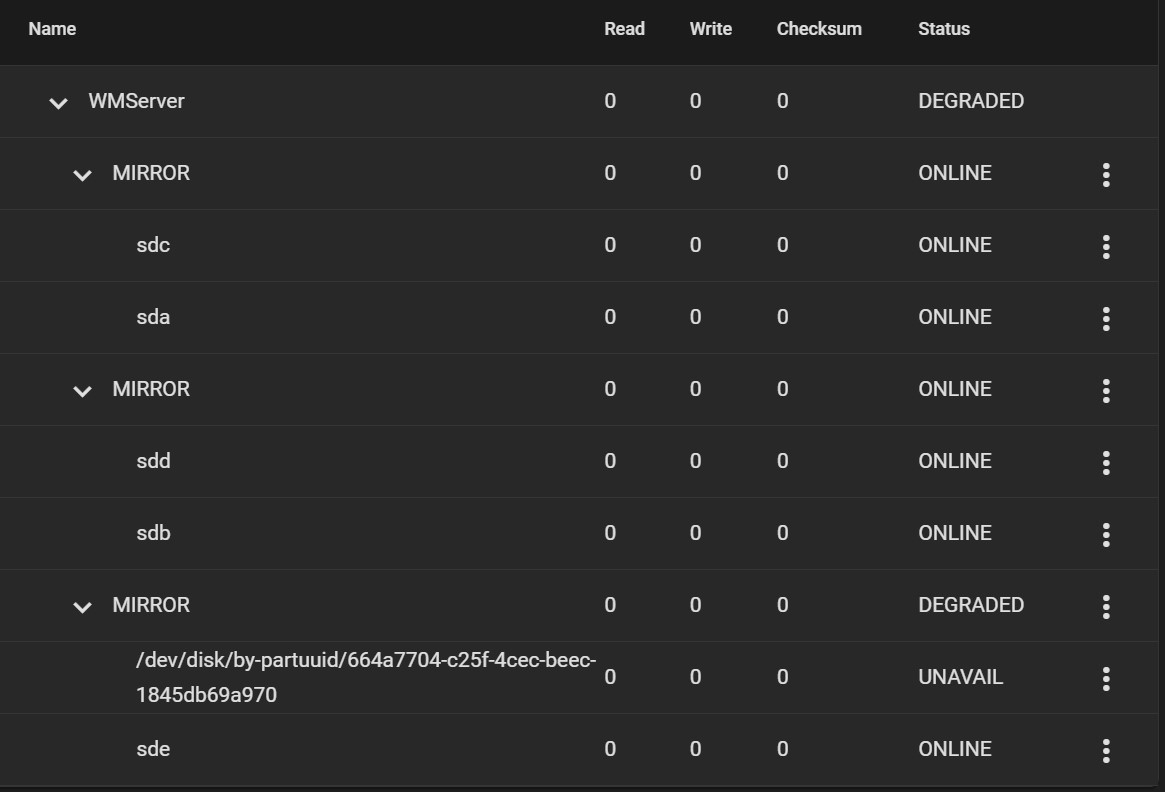This screenshot has width=1165, height=792.
Task: Select the Write column header
Action: tap(710, 29)
